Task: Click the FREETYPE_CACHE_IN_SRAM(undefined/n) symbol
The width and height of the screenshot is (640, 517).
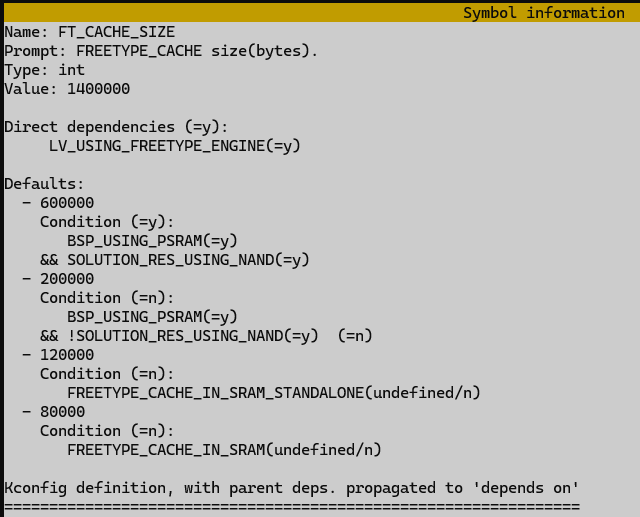Action: click(224, 450)
